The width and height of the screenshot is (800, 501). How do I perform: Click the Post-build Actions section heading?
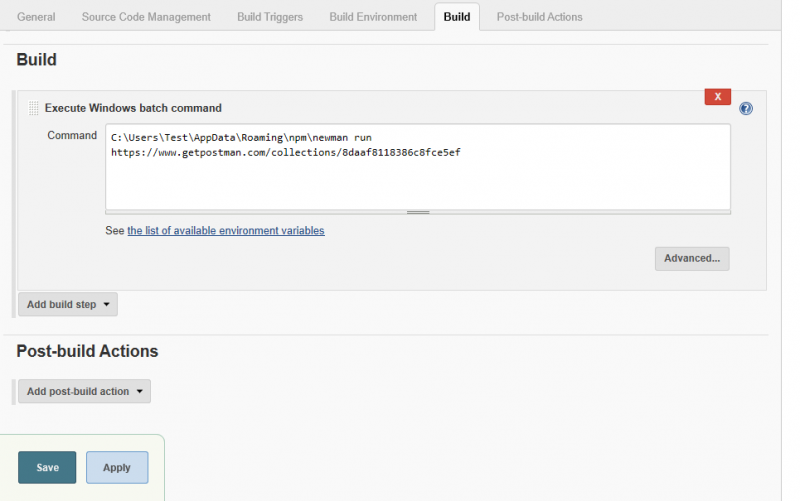[87, 351]
